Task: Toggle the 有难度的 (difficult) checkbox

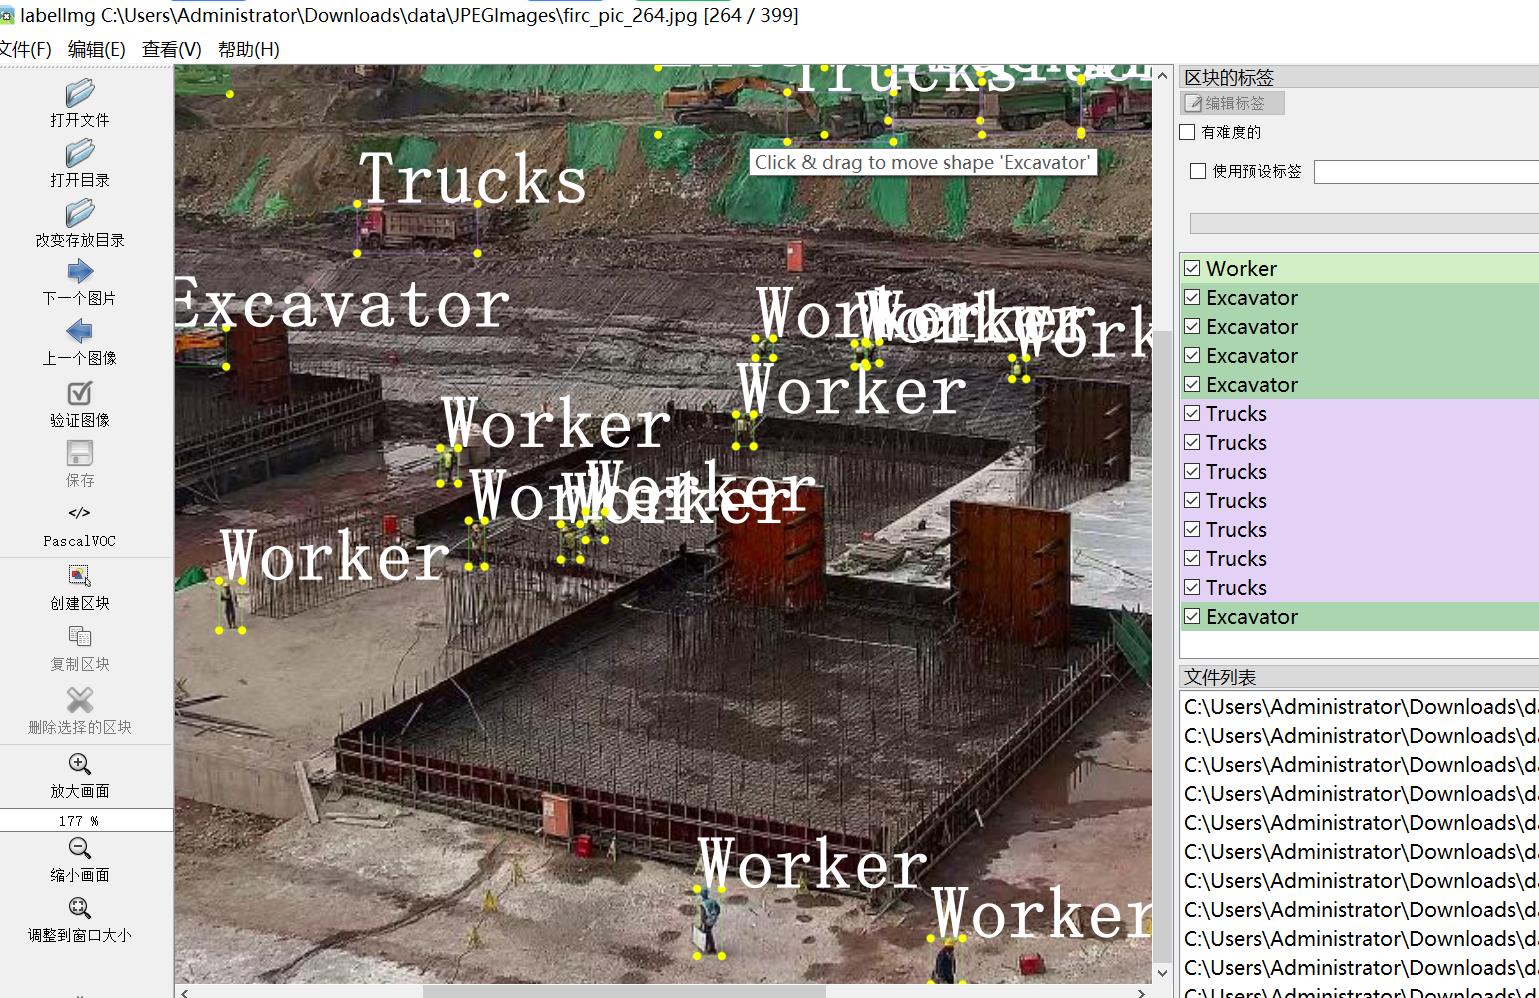Action: pos(1188,132)
